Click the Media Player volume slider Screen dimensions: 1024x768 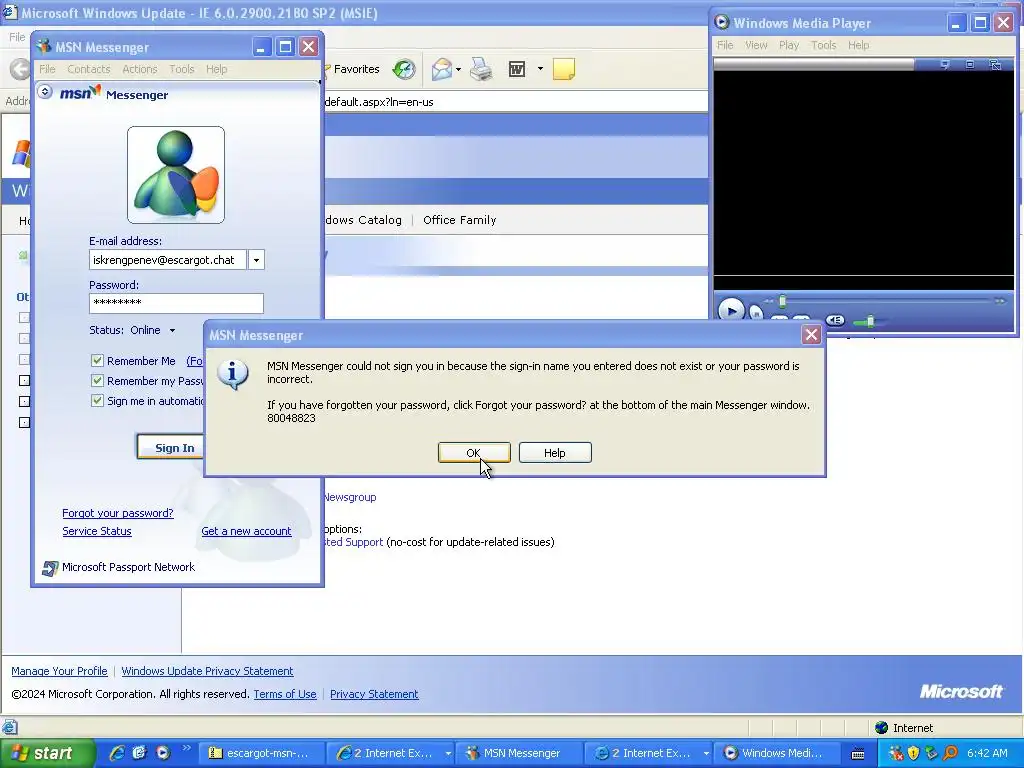(x=869, y=321)
